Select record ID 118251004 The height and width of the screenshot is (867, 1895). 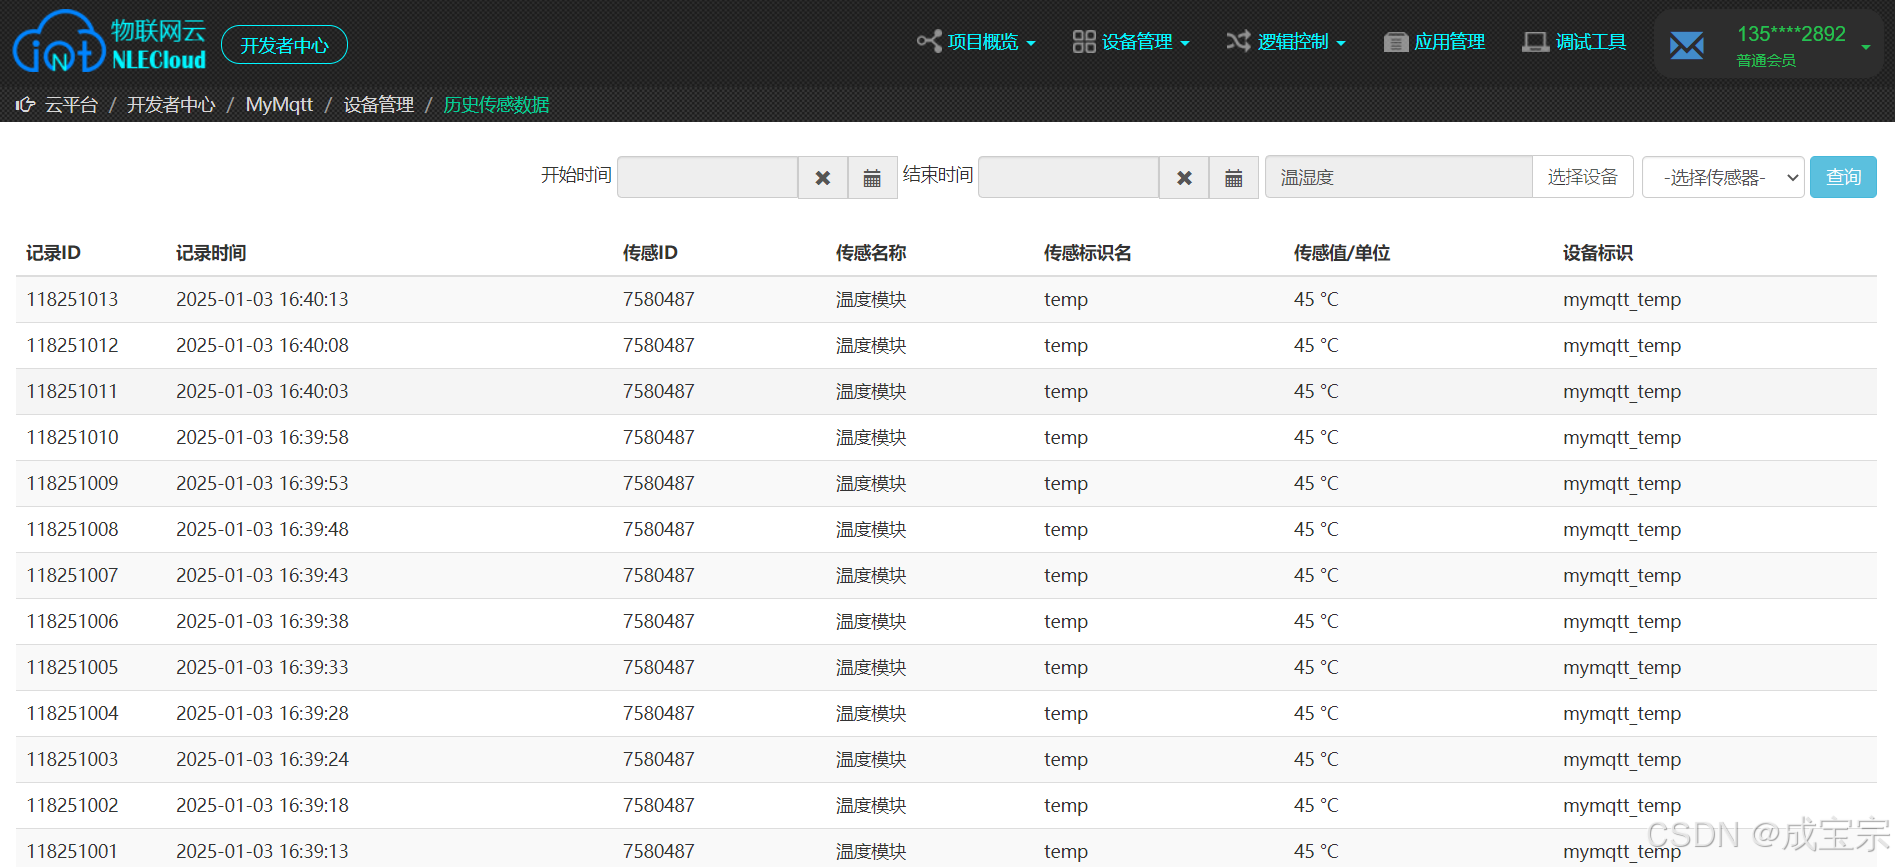72,713
